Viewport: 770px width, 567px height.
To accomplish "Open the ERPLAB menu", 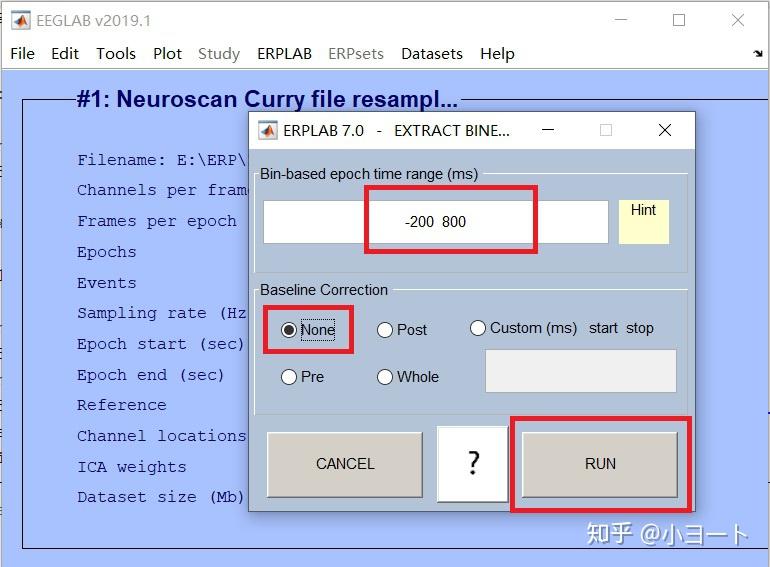I will pyautogui.click(x=284, y=54).
